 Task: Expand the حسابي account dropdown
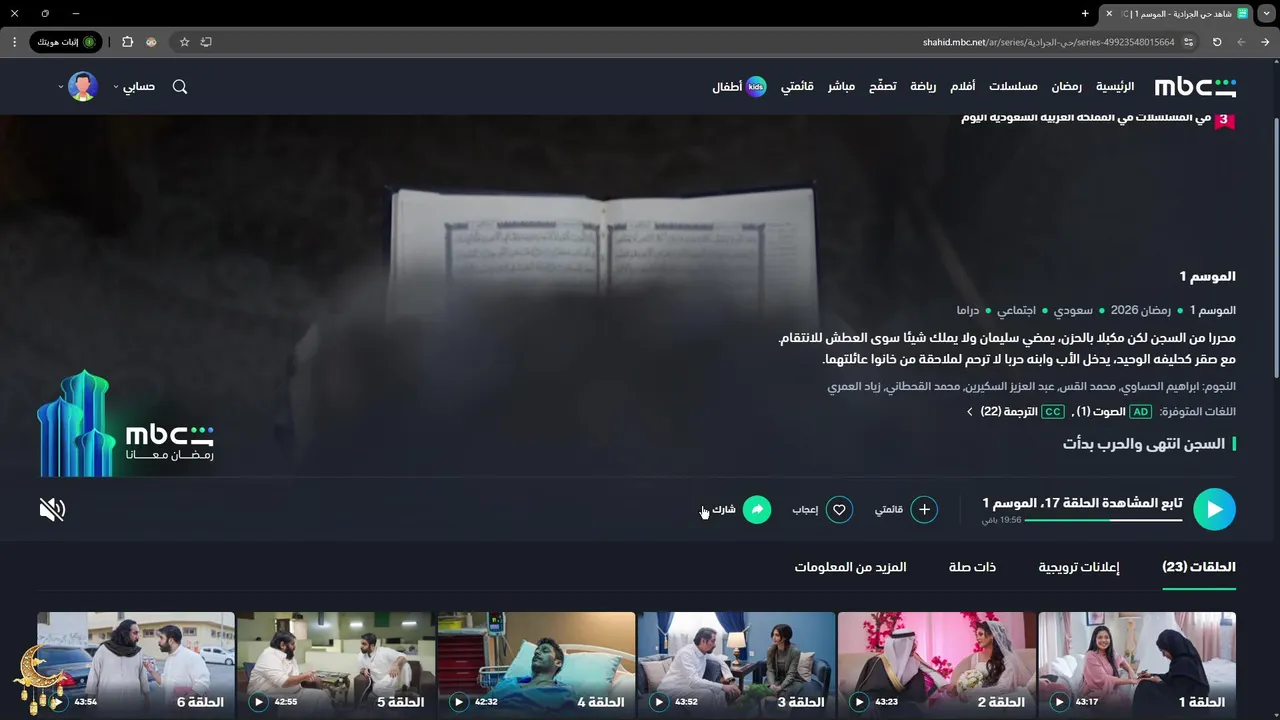coord(135,87)
